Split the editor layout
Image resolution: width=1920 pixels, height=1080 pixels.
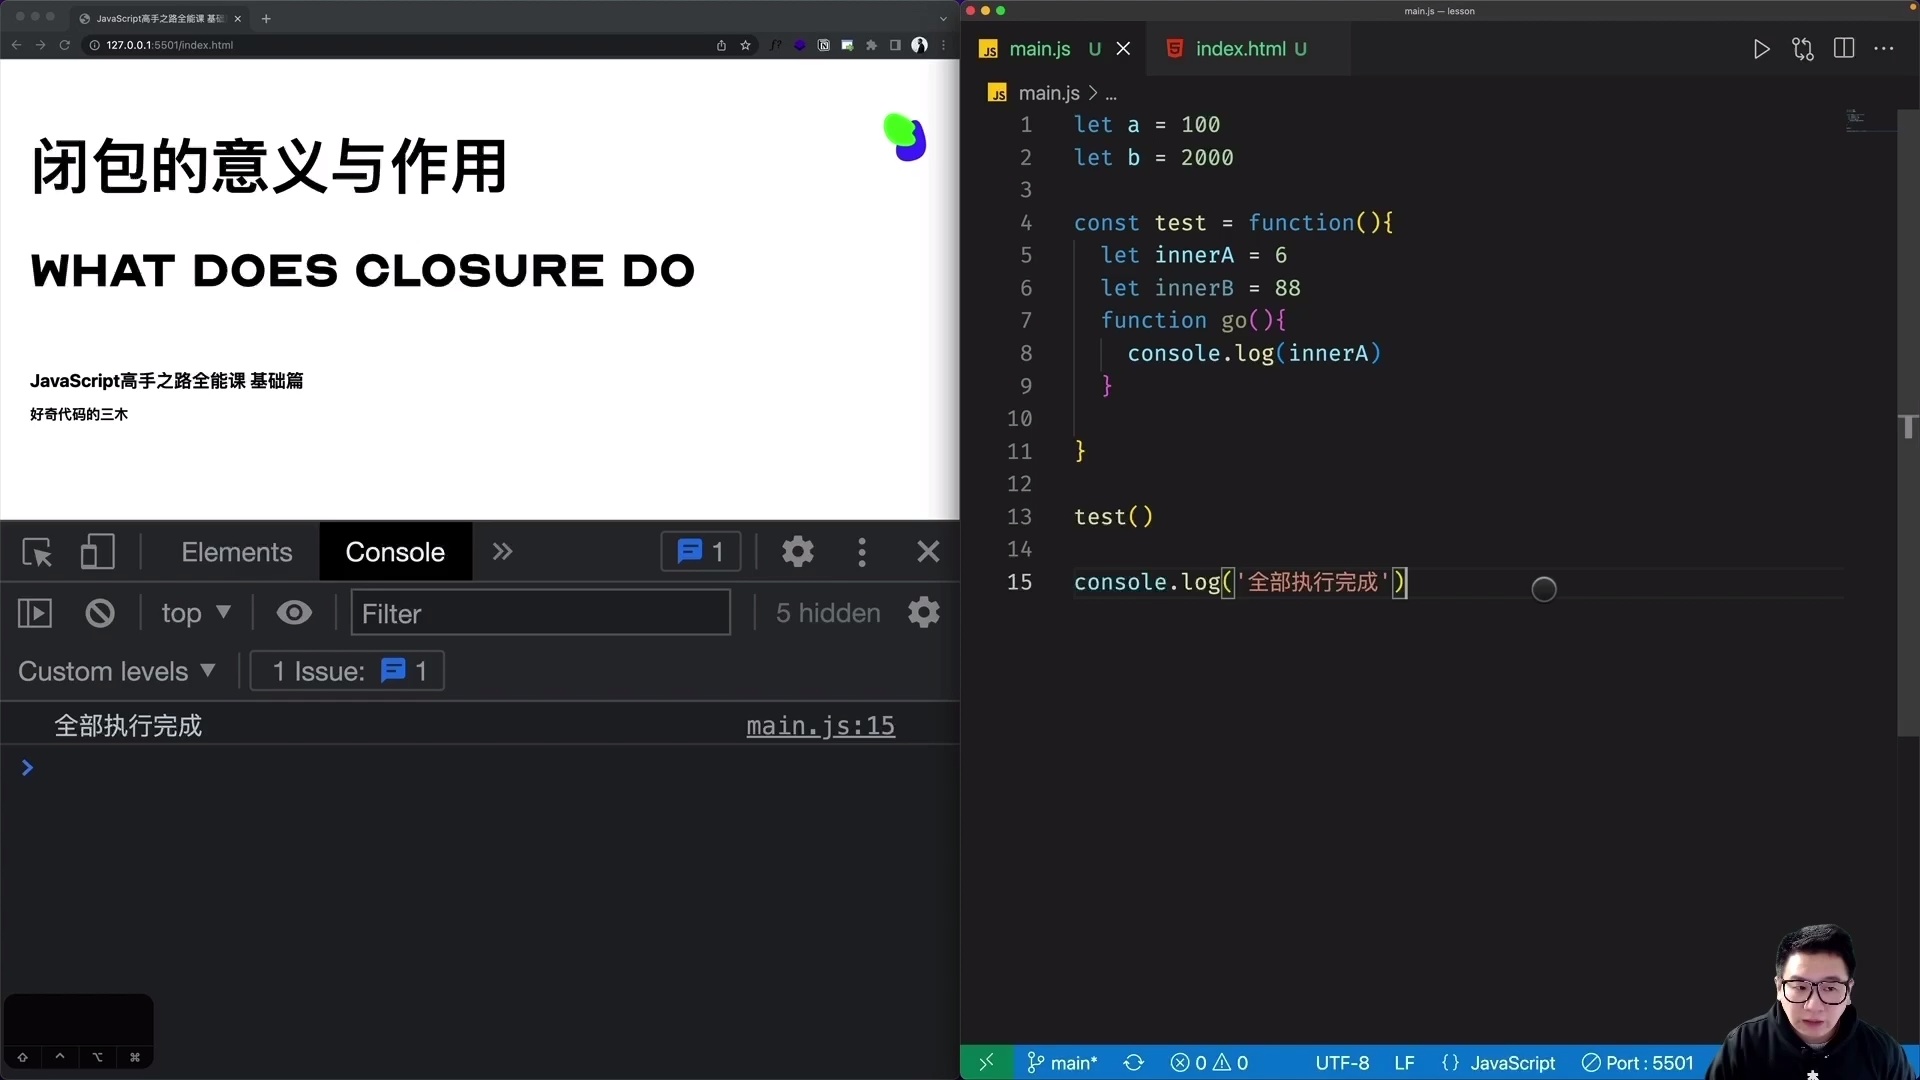click(x=1844, y=48)
